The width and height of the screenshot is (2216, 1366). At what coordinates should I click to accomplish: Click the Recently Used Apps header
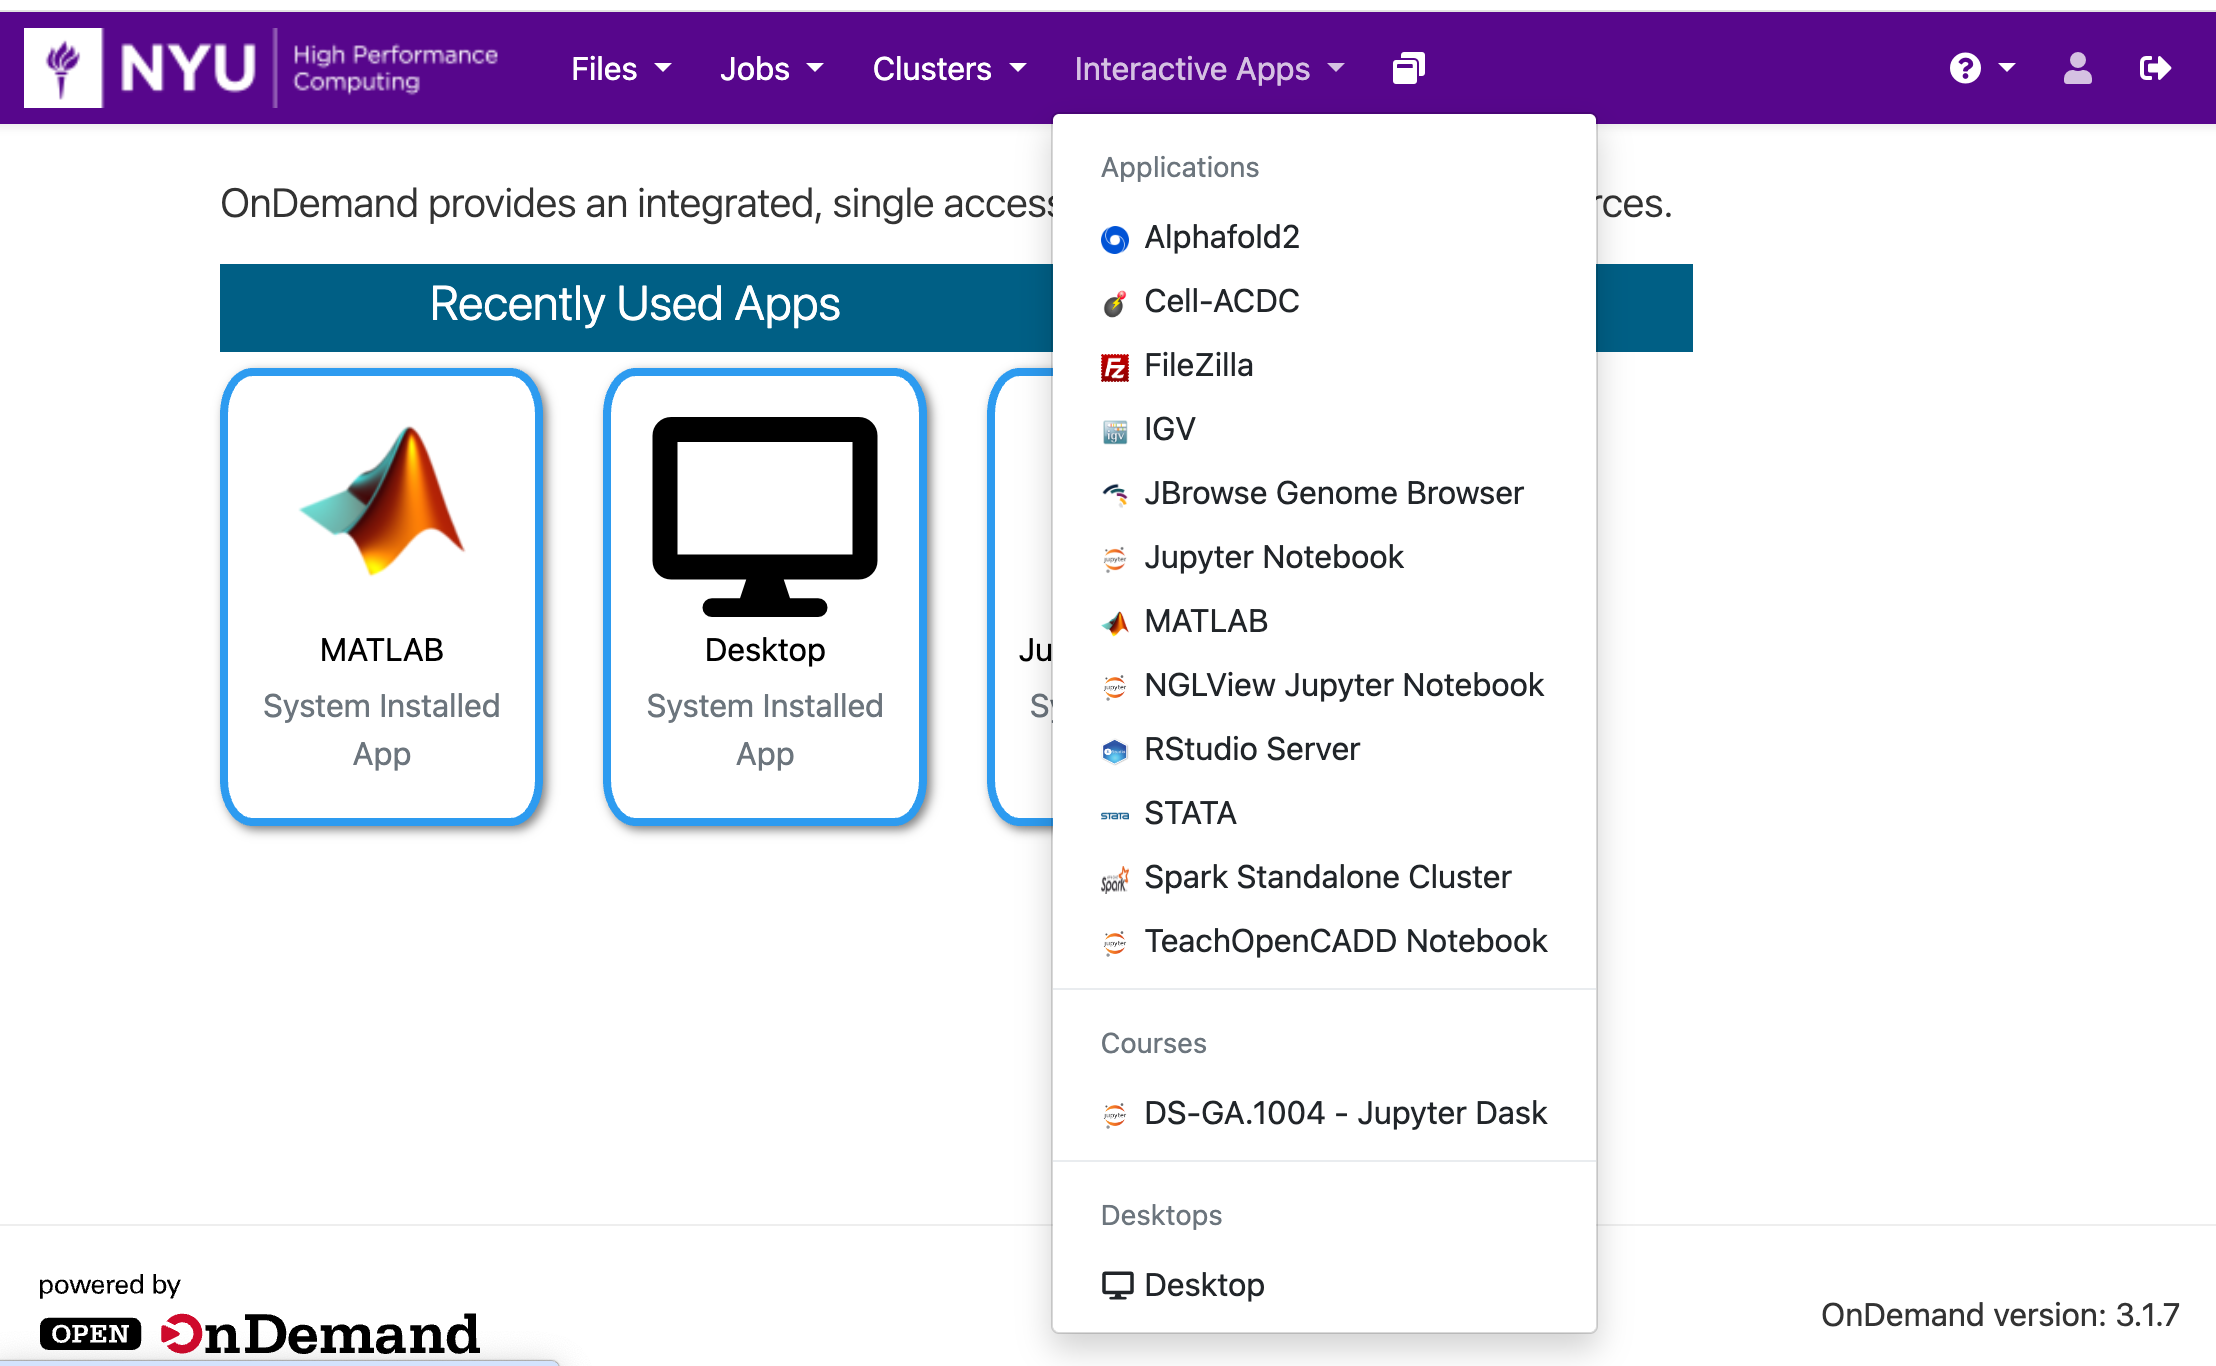pyautogui.click(x=635, y=304)
